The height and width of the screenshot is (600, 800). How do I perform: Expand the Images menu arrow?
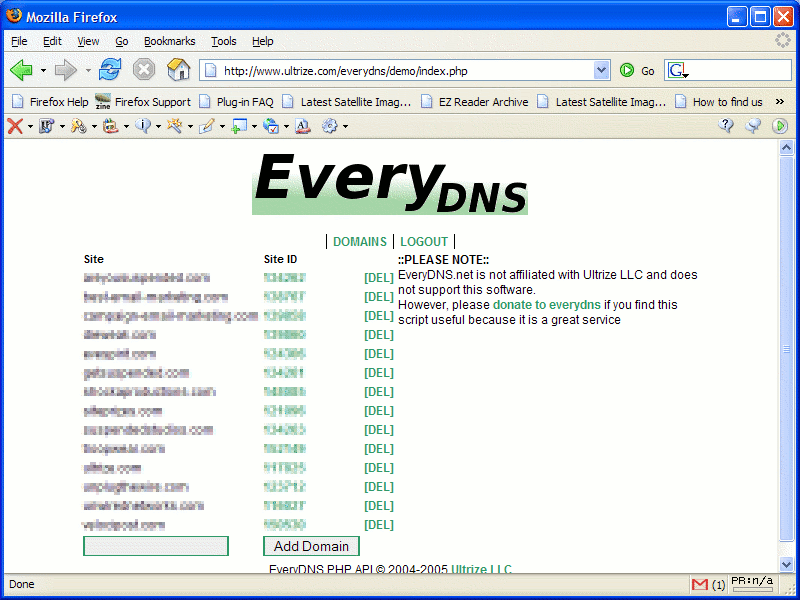click(x=126, y=127)
